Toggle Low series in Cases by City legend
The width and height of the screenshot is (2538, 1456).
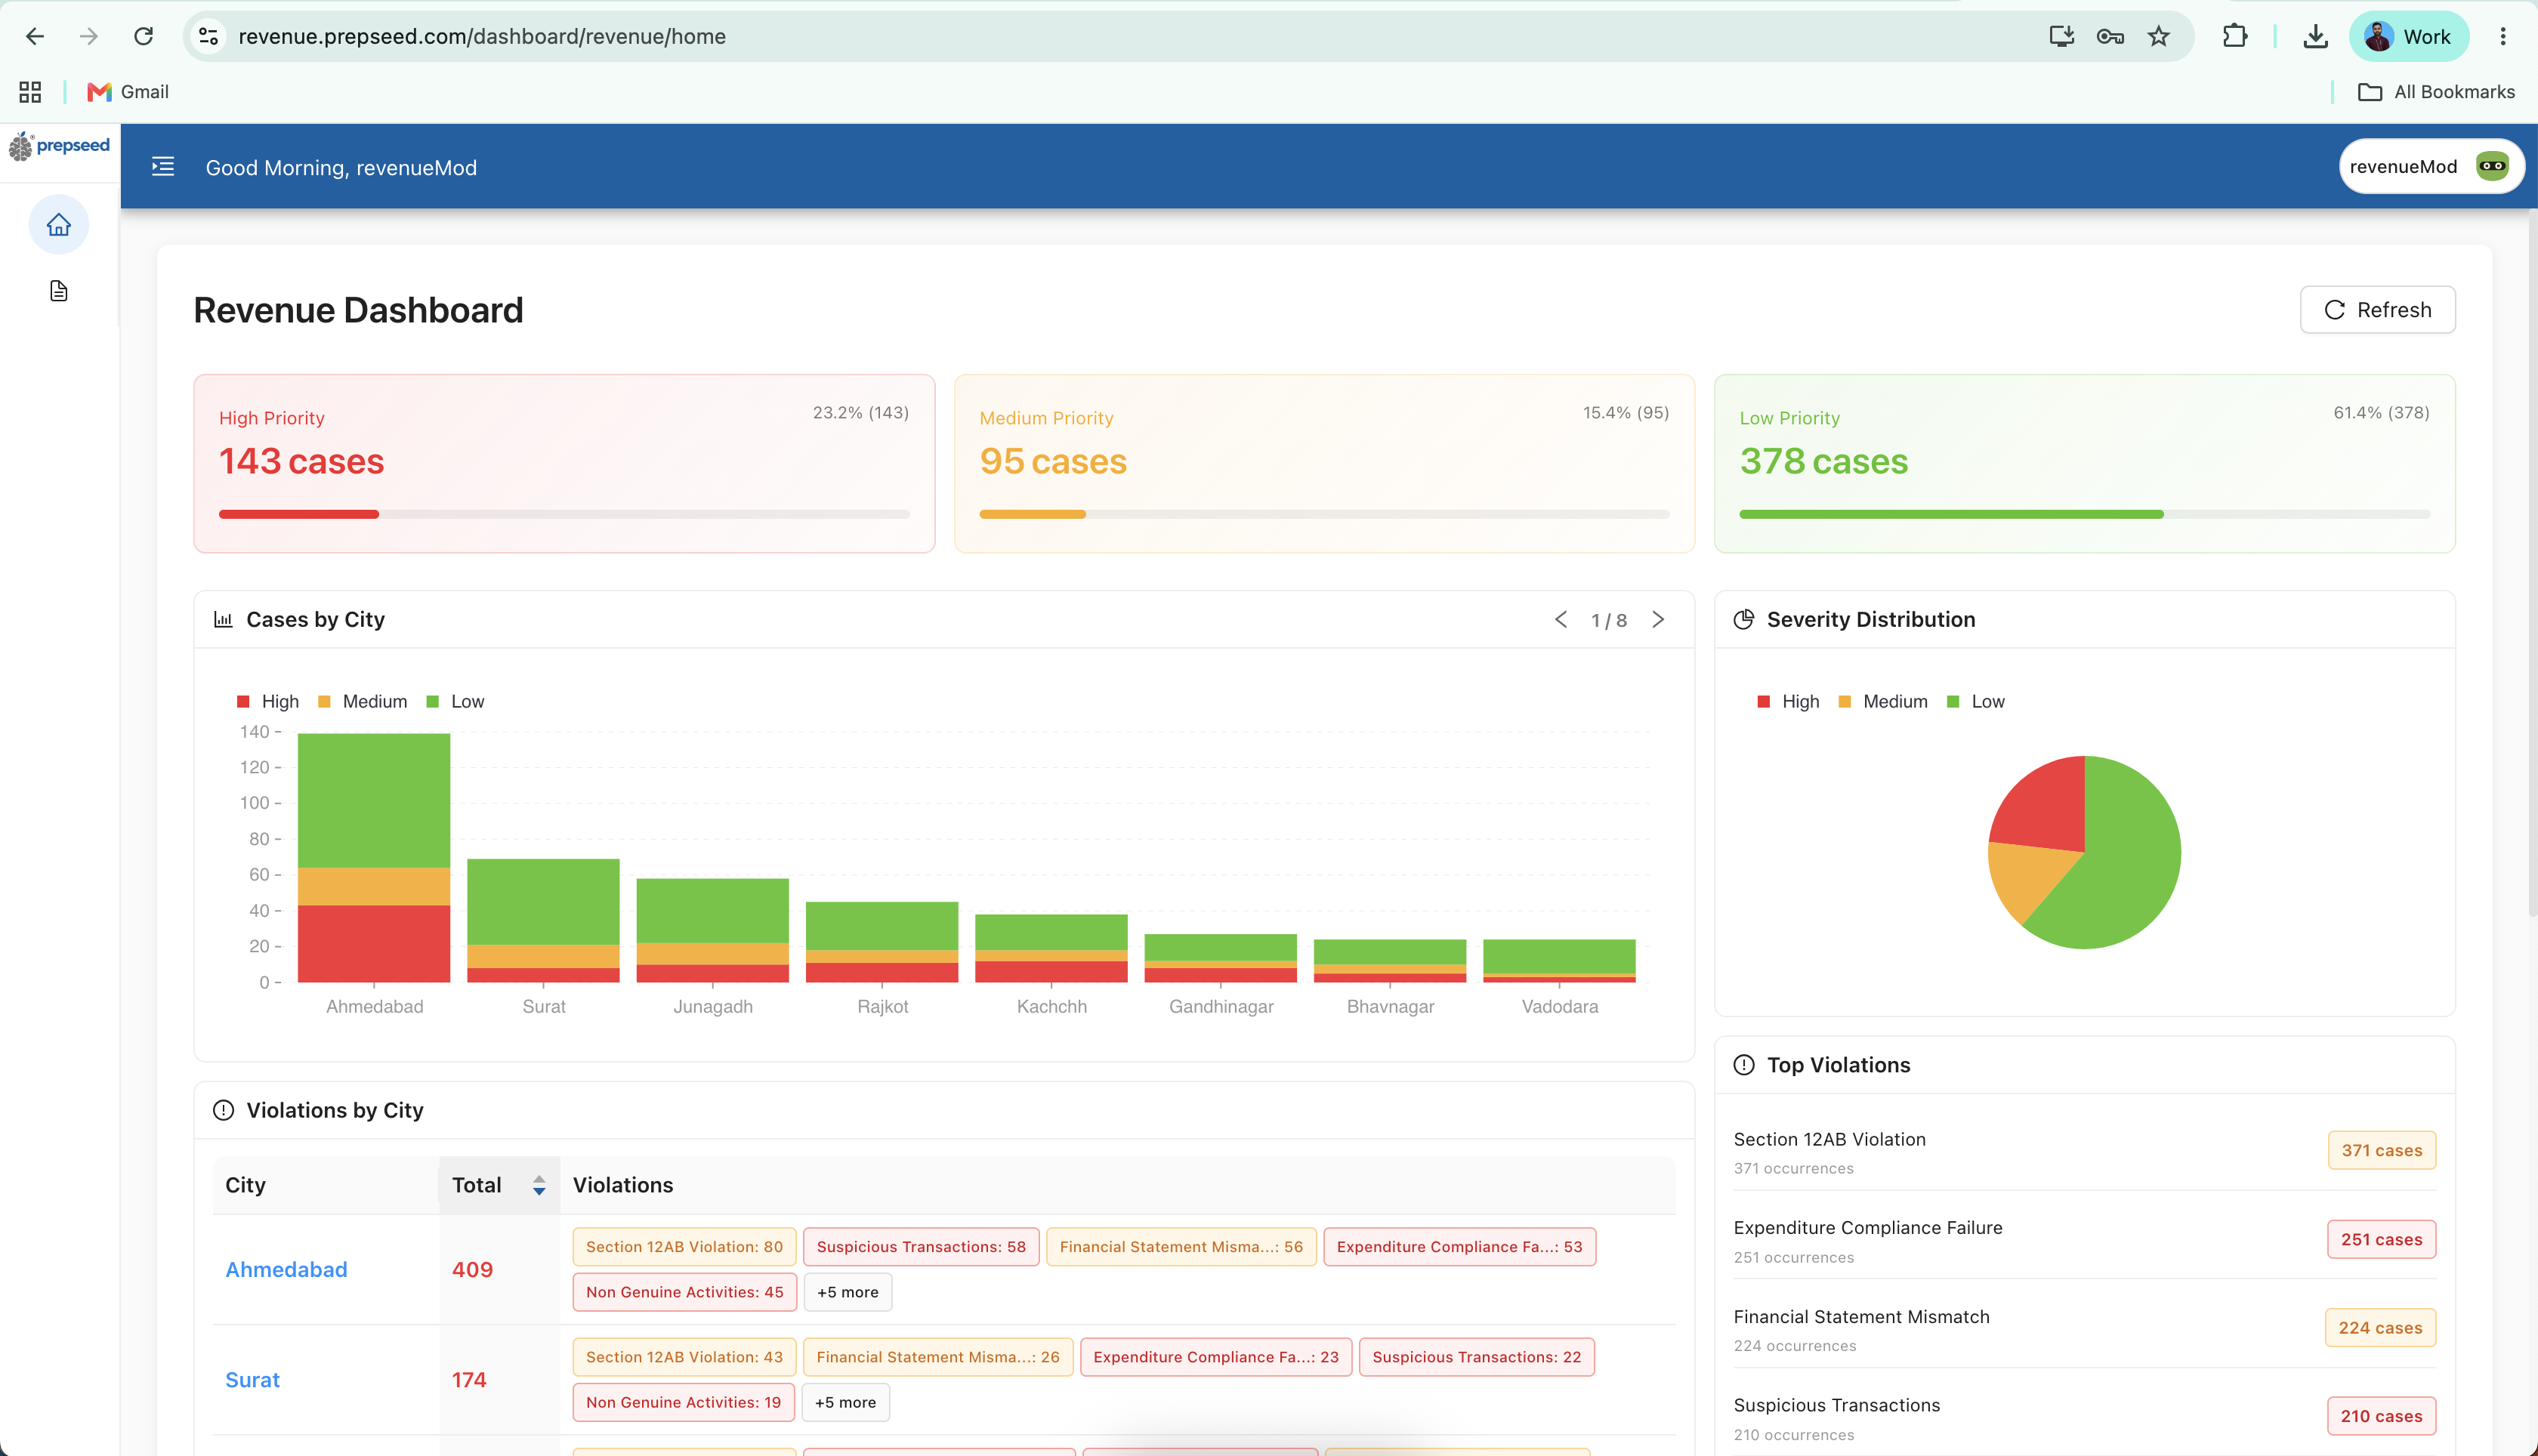tap(456, 702)
